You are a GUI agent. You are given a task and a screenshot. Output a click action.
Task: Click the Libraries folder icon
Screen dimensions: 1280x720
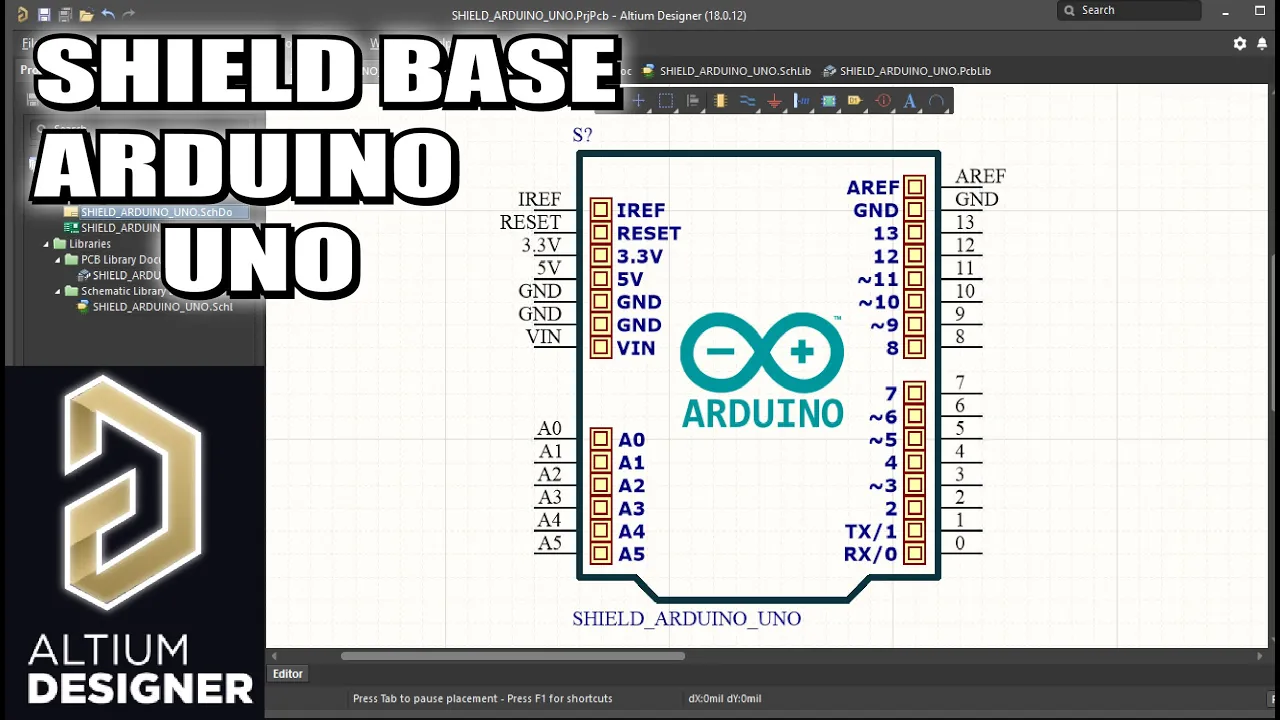coord(60,244)
